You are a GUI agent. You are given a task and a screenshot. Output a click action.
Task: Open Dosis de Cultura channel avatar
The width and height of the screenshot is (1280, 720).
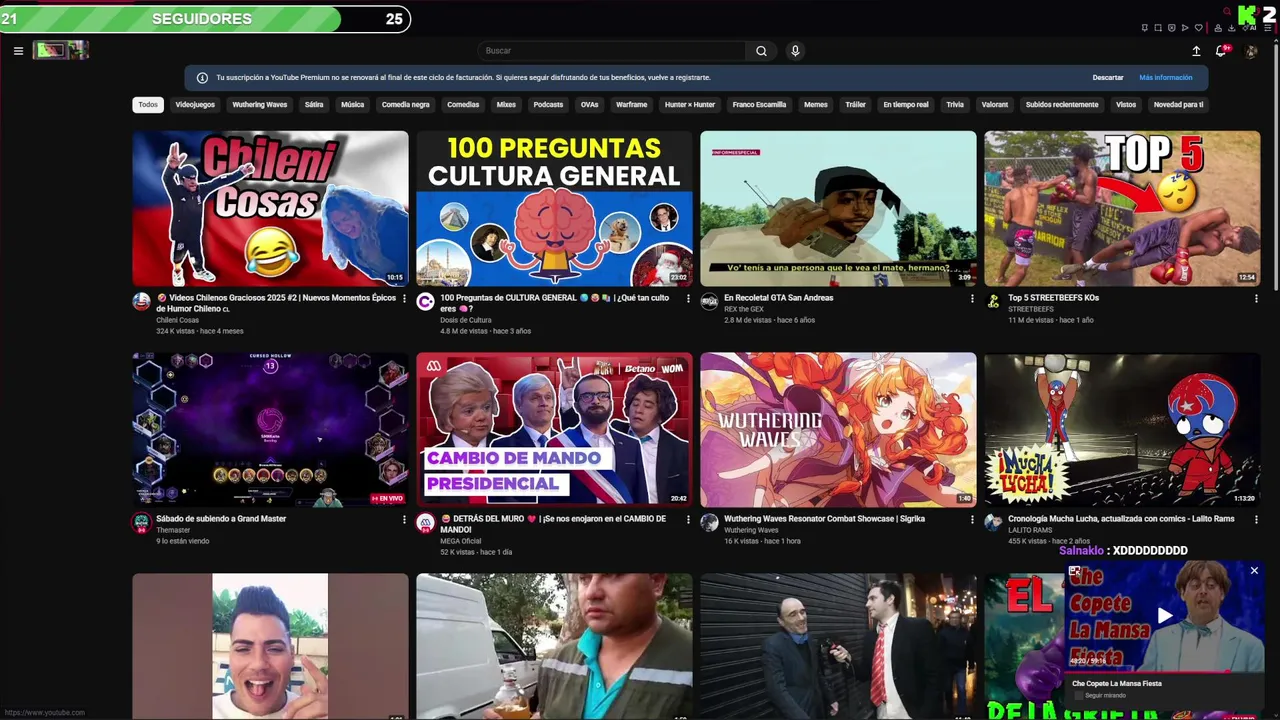(x=425, y=301)
